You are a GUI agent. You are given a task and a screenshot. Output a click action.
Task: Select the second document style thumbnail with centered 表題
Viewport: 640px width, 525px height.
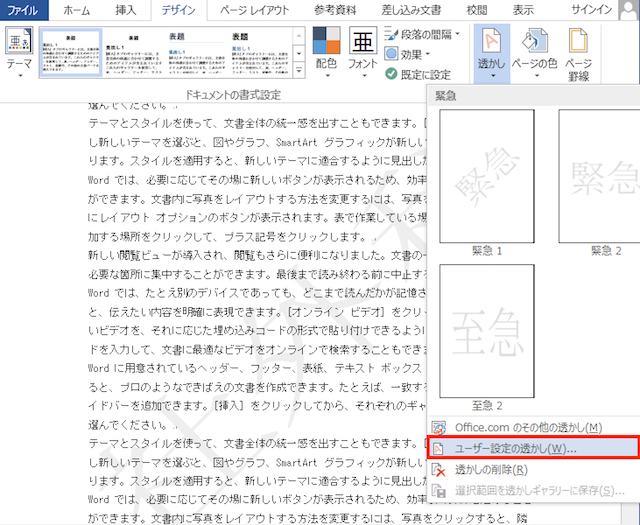[x=133, y=53]
